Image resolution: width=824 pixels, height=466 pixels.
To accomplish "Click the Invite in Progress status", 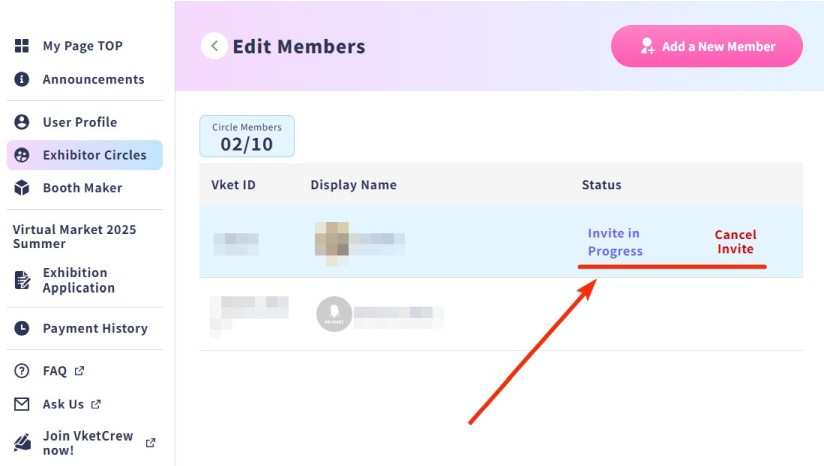I will coord(614,242).
